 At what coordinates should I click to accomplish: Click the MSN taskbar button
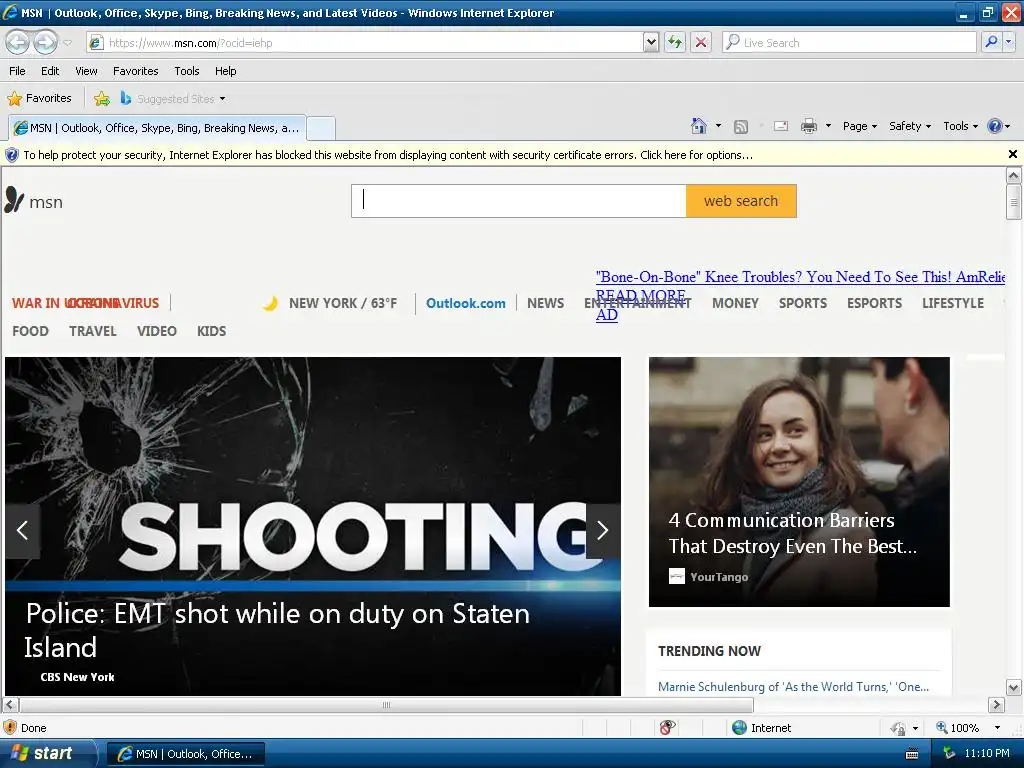point(185,754)
